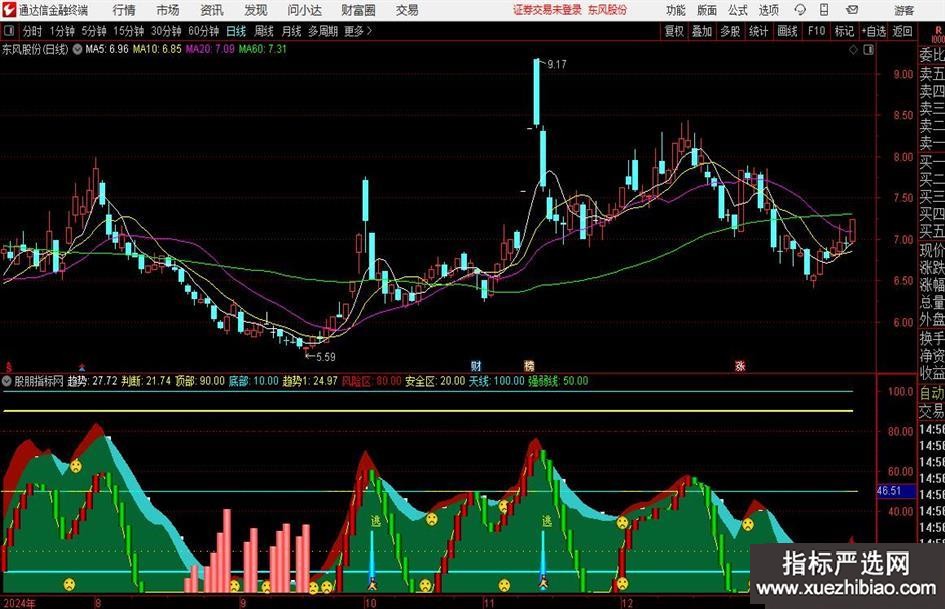Click the 标记 mark toolbar button
This screenshot has height=609, width=945.
pos(844,31)
